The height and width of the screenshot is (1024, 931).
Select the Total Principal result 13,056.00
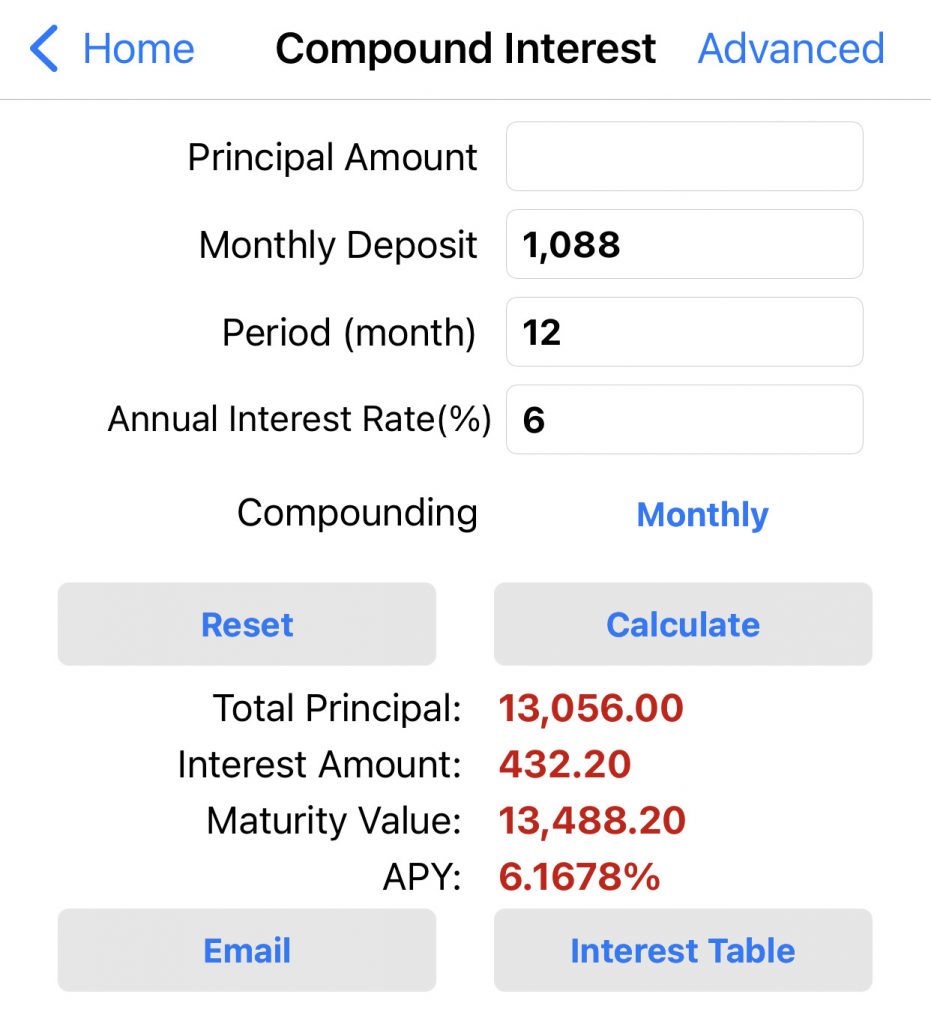tap(591, 709)
